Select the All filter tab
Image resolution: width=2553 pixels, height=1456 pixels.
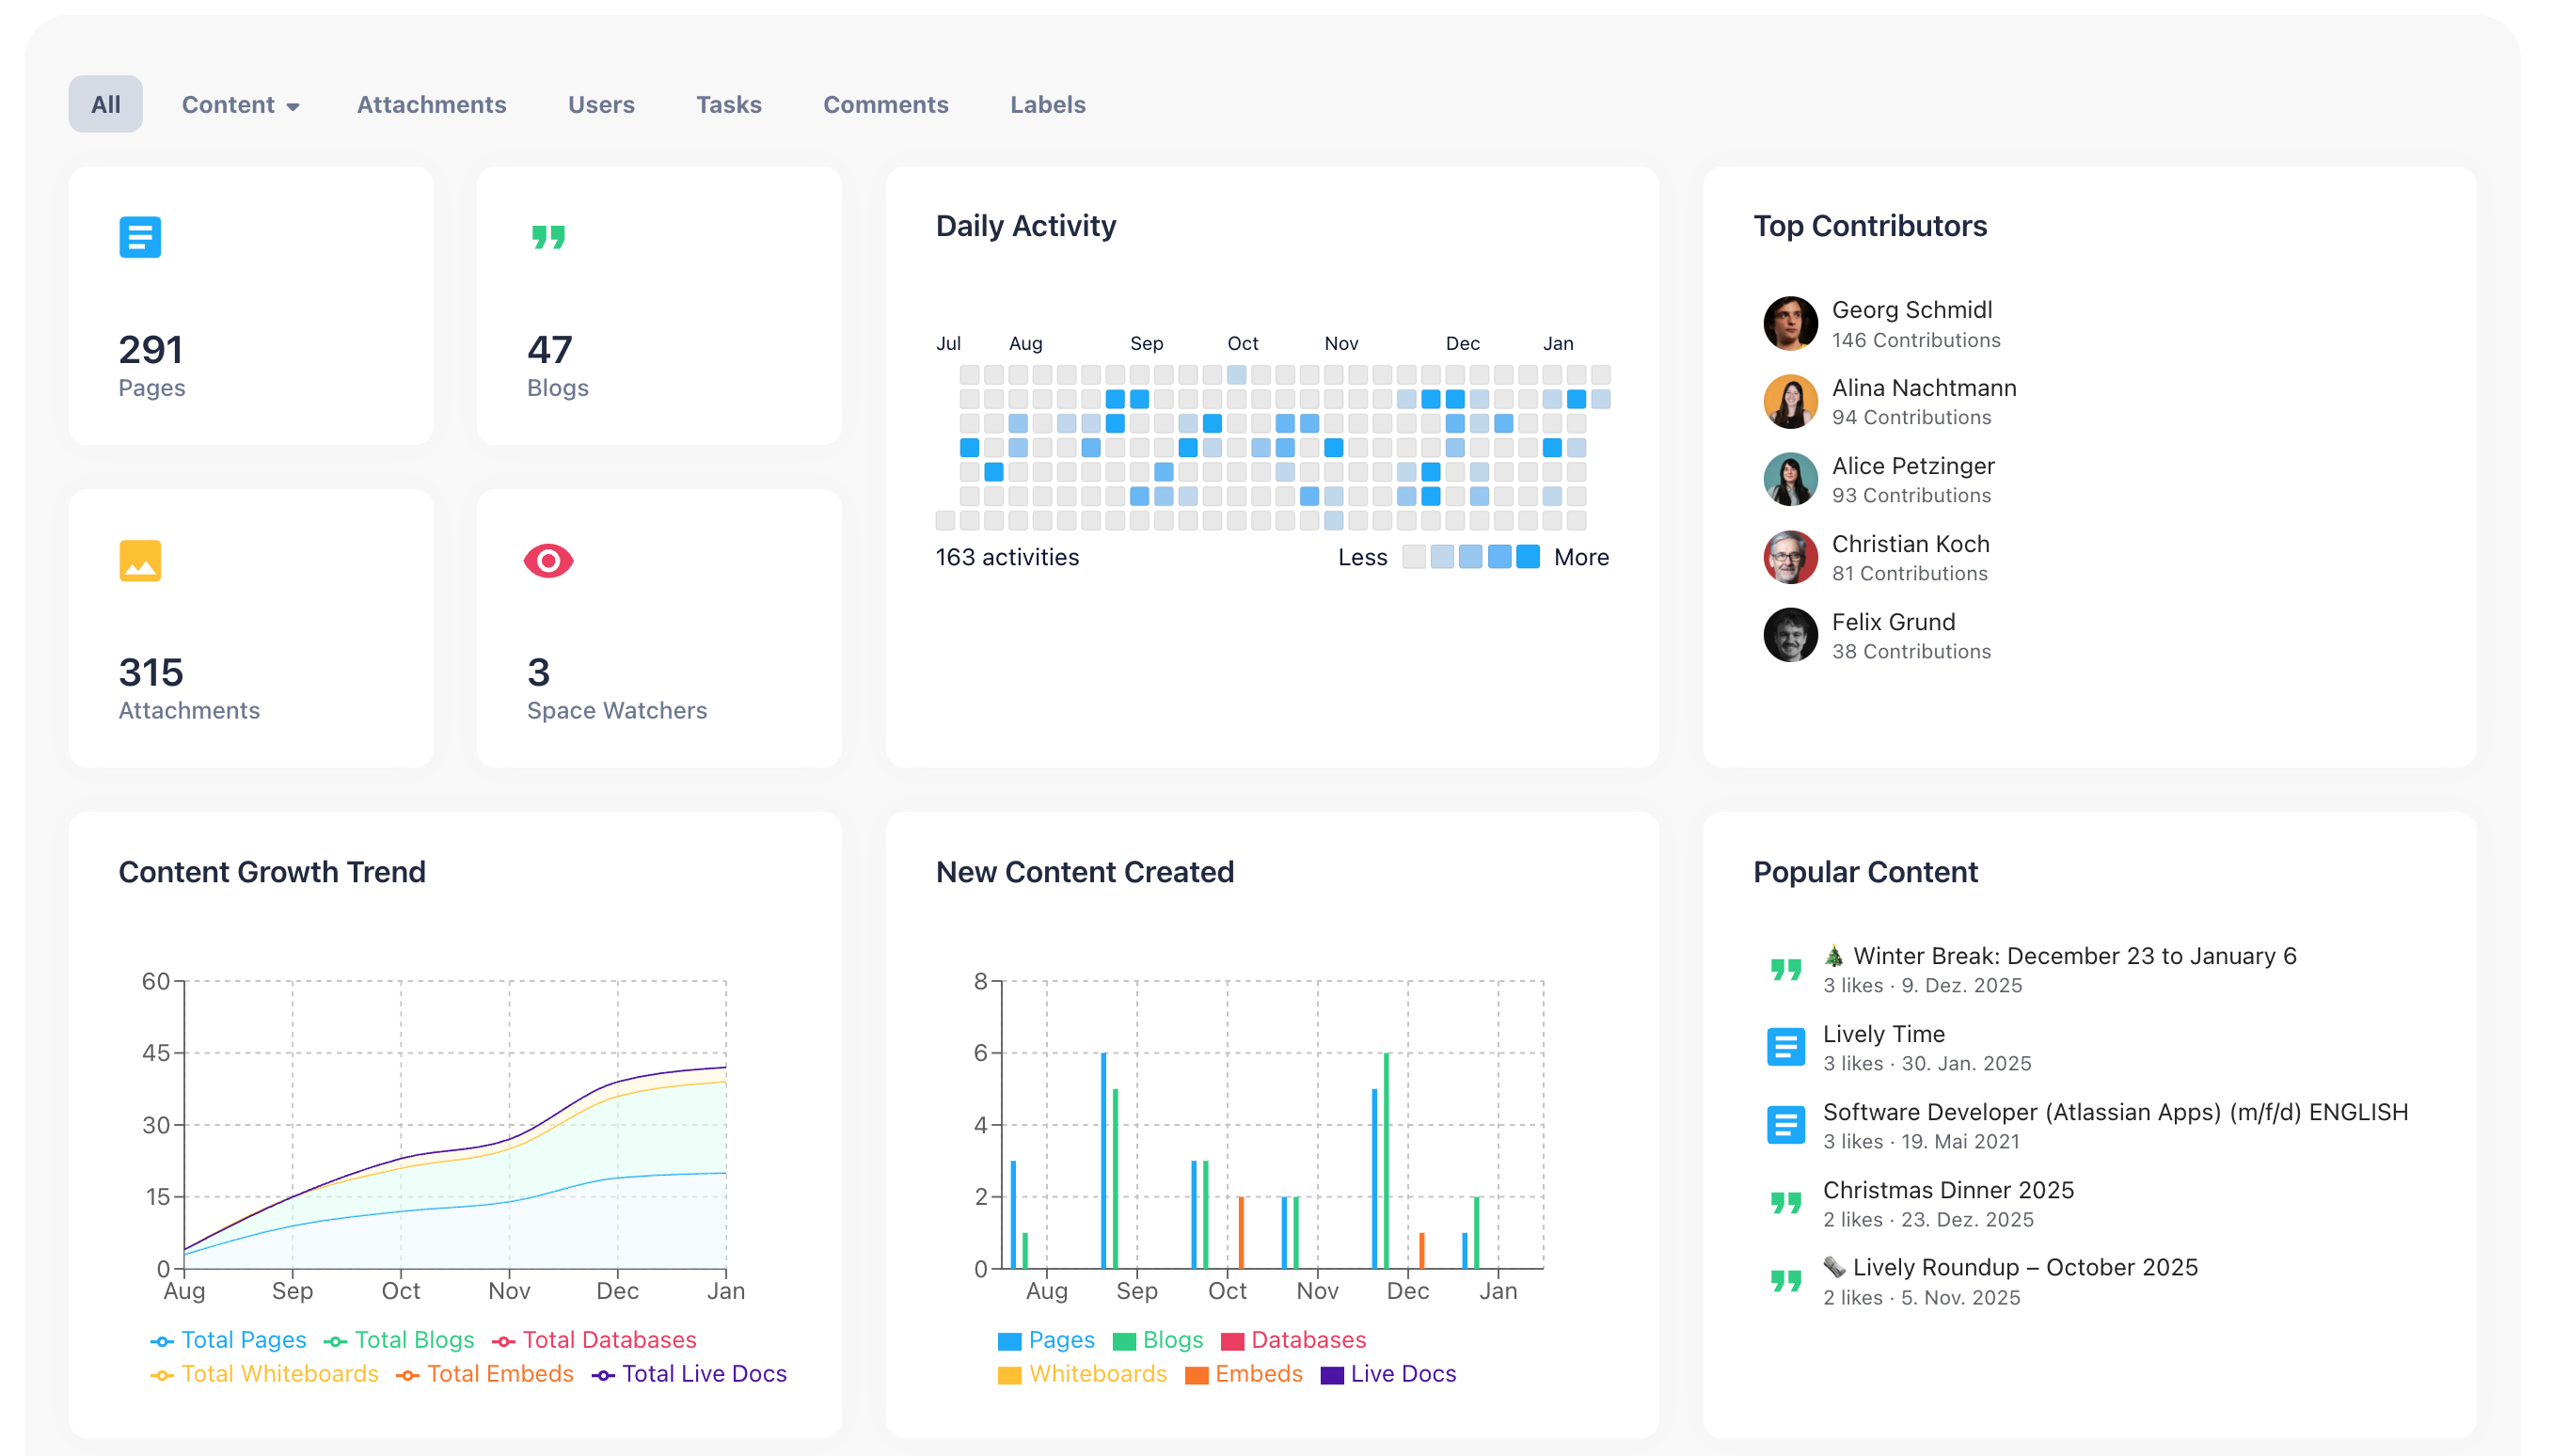click(x=105, y=105)
